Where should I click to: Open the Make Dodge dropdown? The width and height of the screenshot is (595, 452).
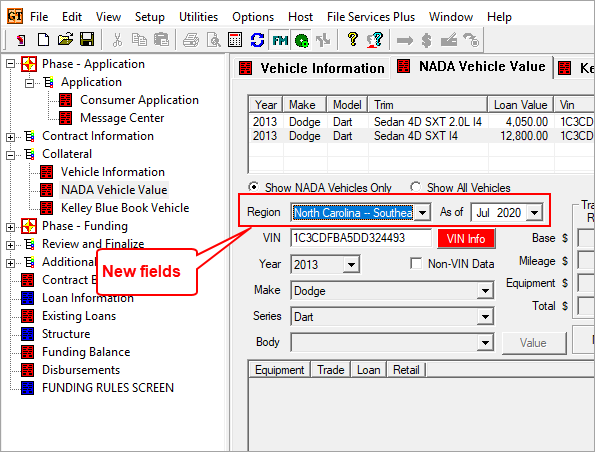point(485,291)
